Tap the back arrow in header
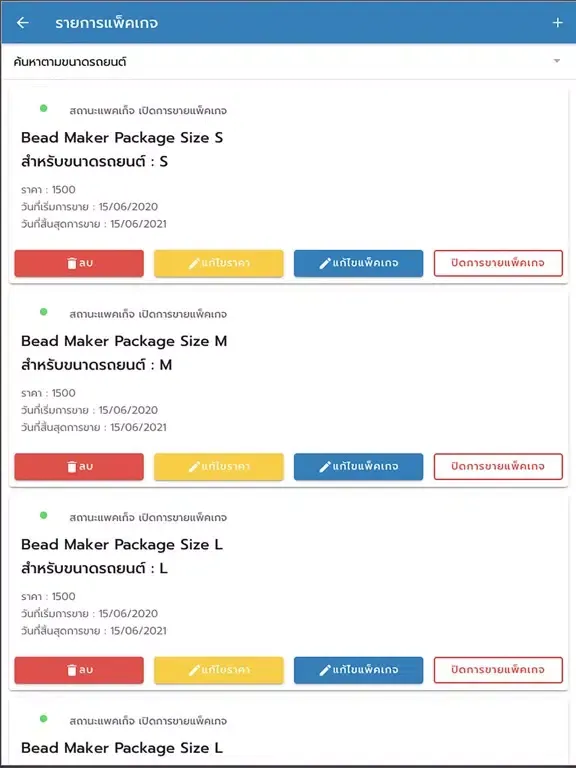The width and height of the screenshot is (576, 768). pos(23,23)
